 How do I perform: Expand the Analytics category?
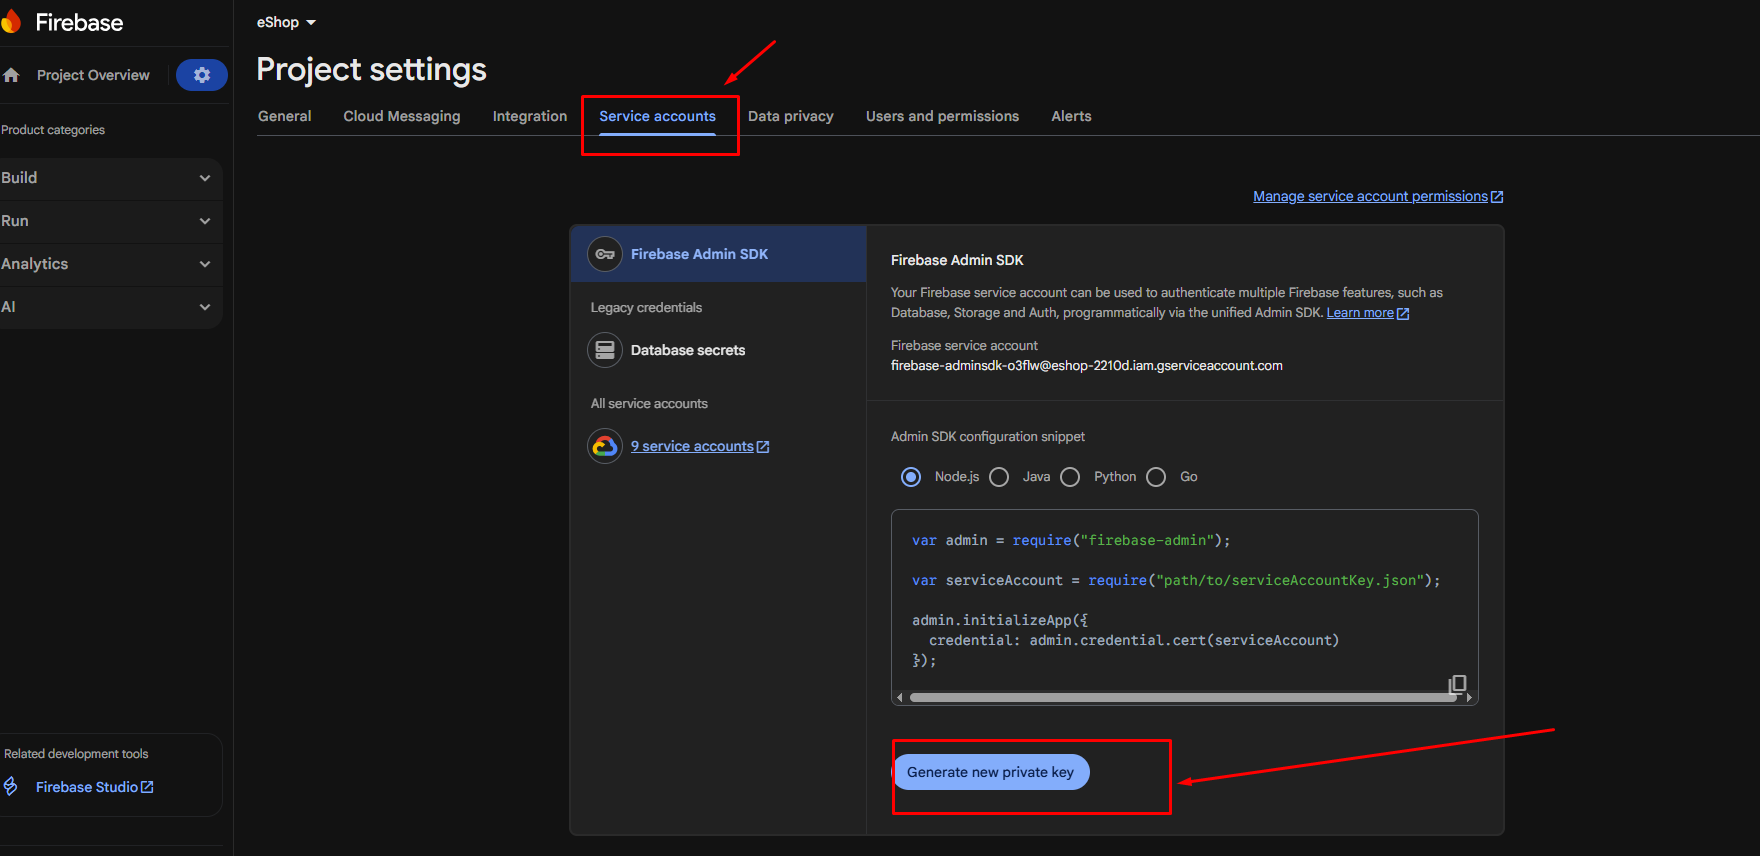tap(109, 264)
